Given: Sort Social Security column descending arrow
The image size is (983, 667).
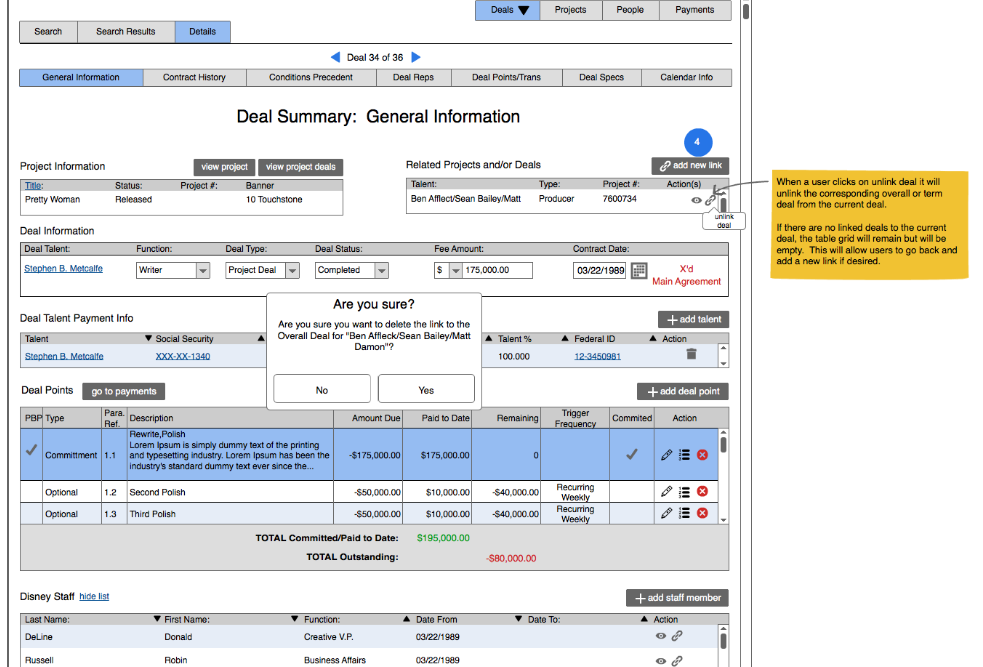Looking at the screenshot, I should tap(149, 338).
